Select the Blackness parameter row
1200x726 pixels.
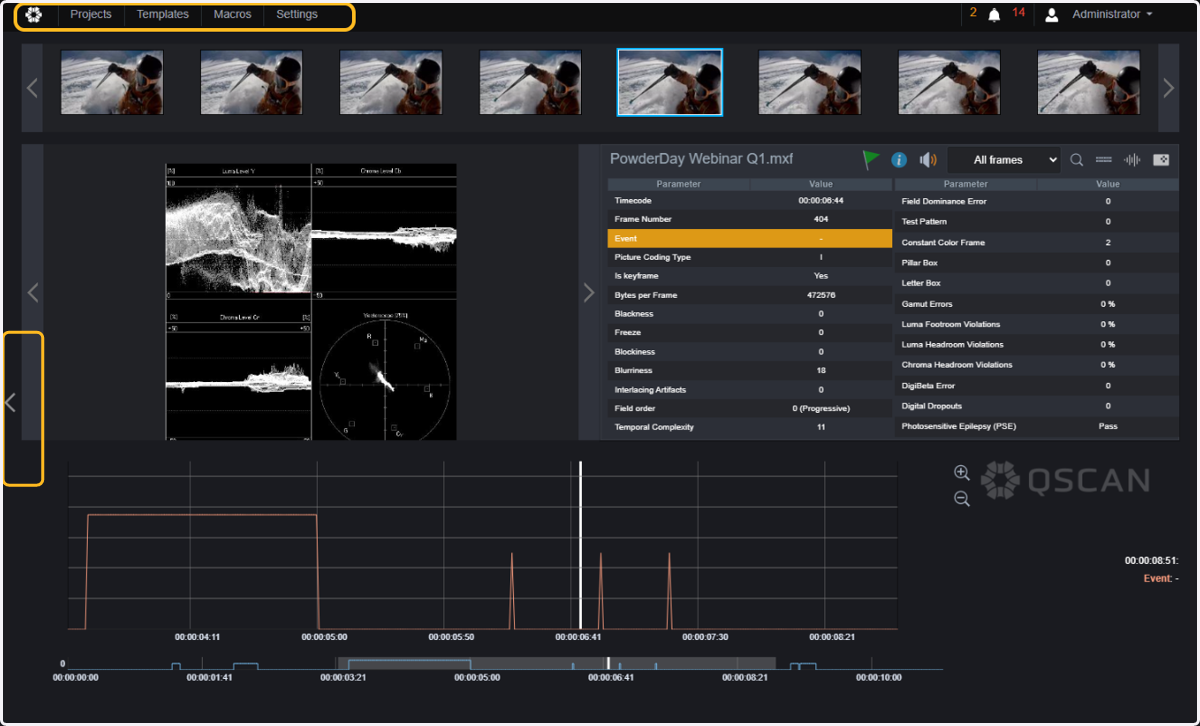pos(750,314)
